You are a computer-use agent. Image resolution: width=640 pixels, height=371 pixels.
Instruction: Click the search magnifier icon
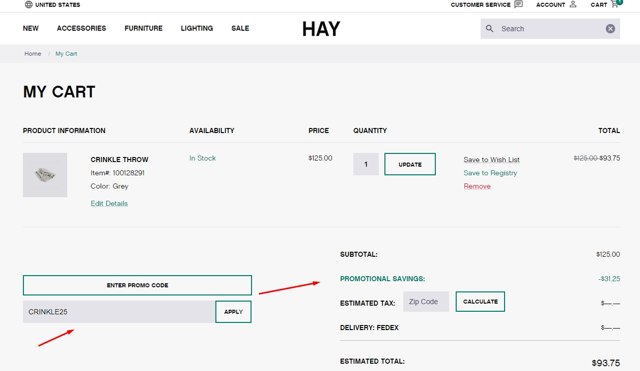coord(489,28)
